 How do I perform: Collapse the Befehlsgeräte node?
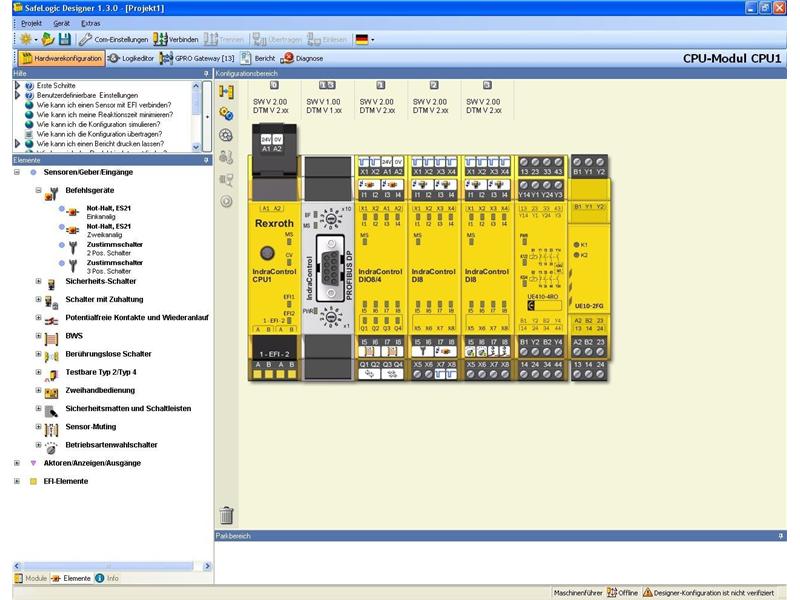(38, 190)
